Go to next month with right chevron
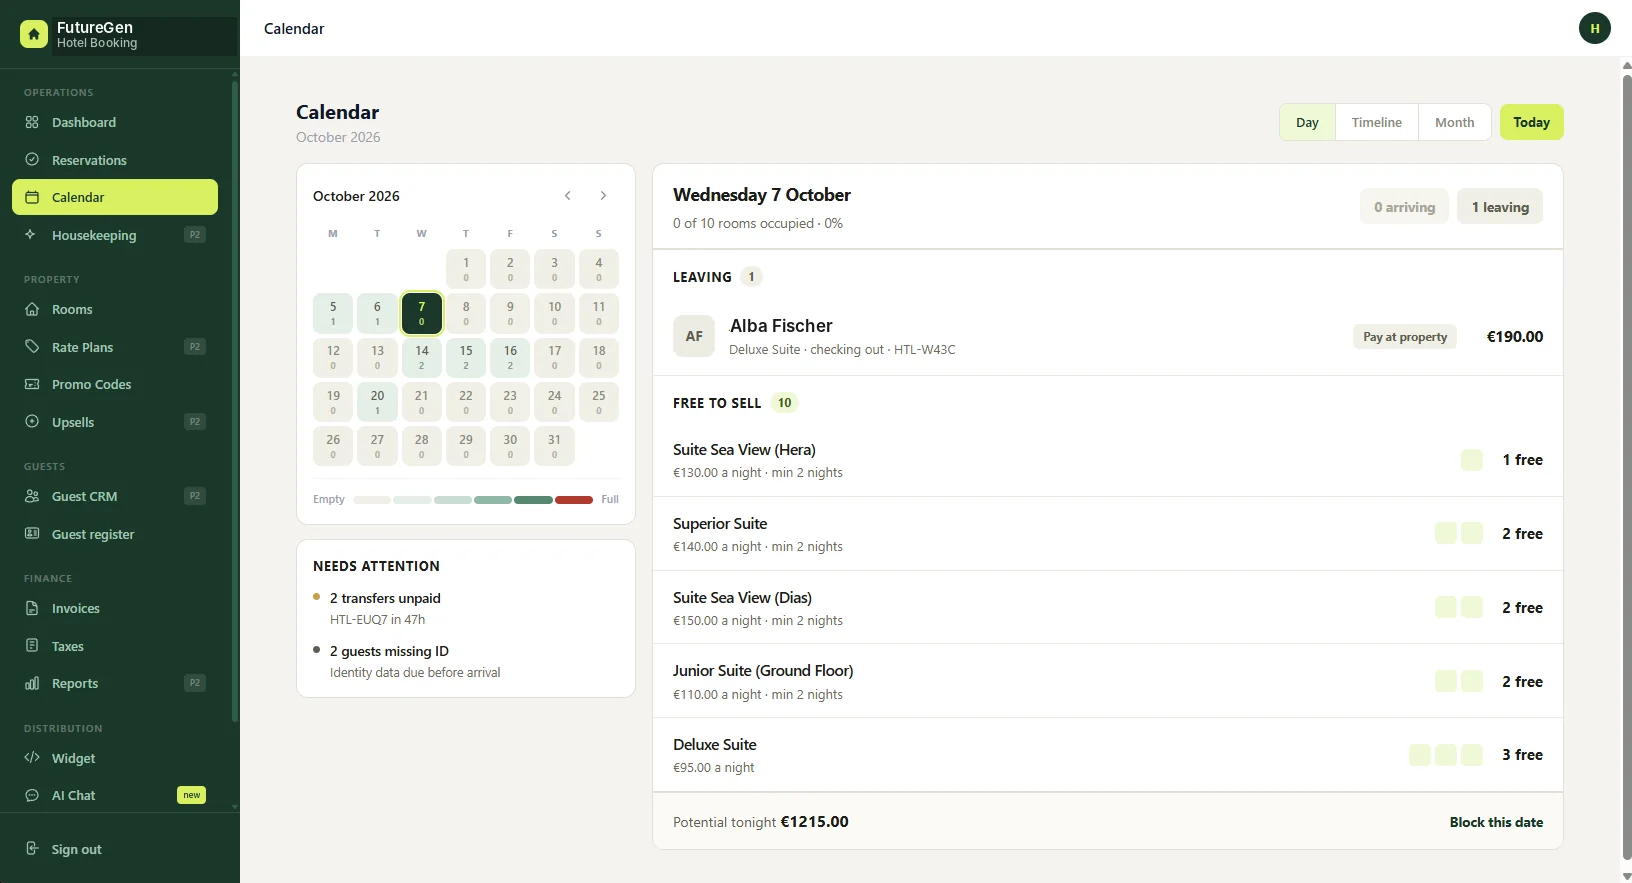 603,196
